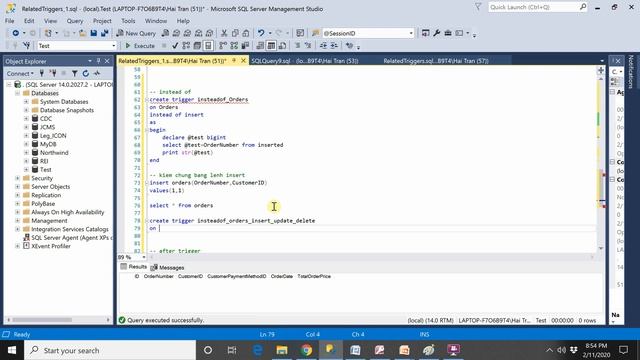Open the Connect dropdown in Object Explorer
Viewport: 640px width, 360px height.
click(x=20, y=73)
